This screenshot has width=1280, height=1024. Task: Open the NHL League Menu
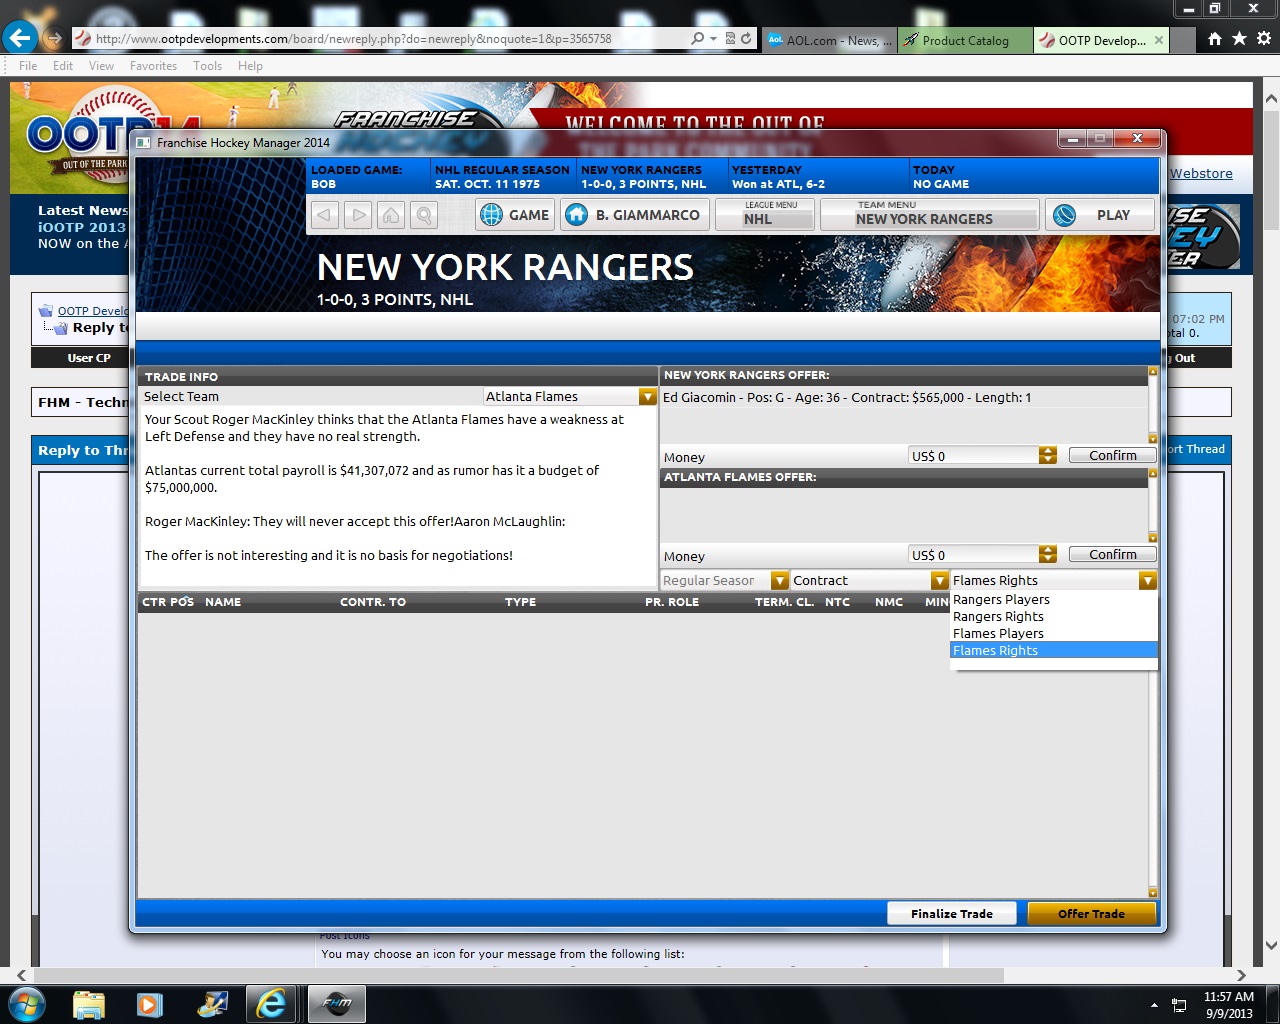(x=765, y=215)
